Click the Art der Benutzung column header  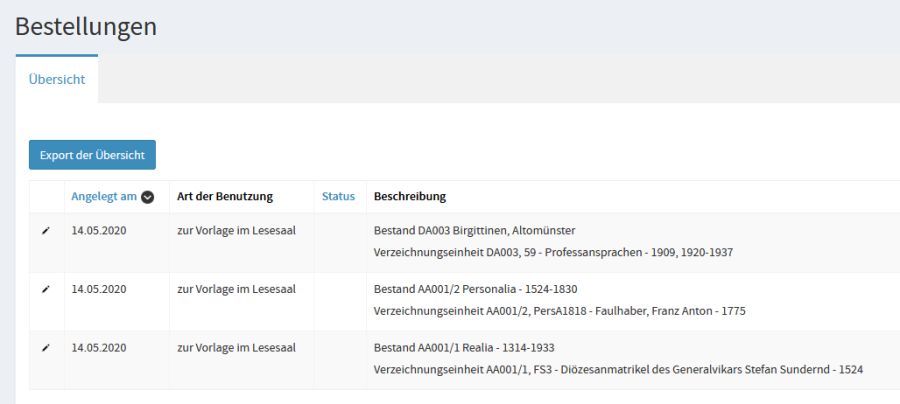tap(225, 196)
